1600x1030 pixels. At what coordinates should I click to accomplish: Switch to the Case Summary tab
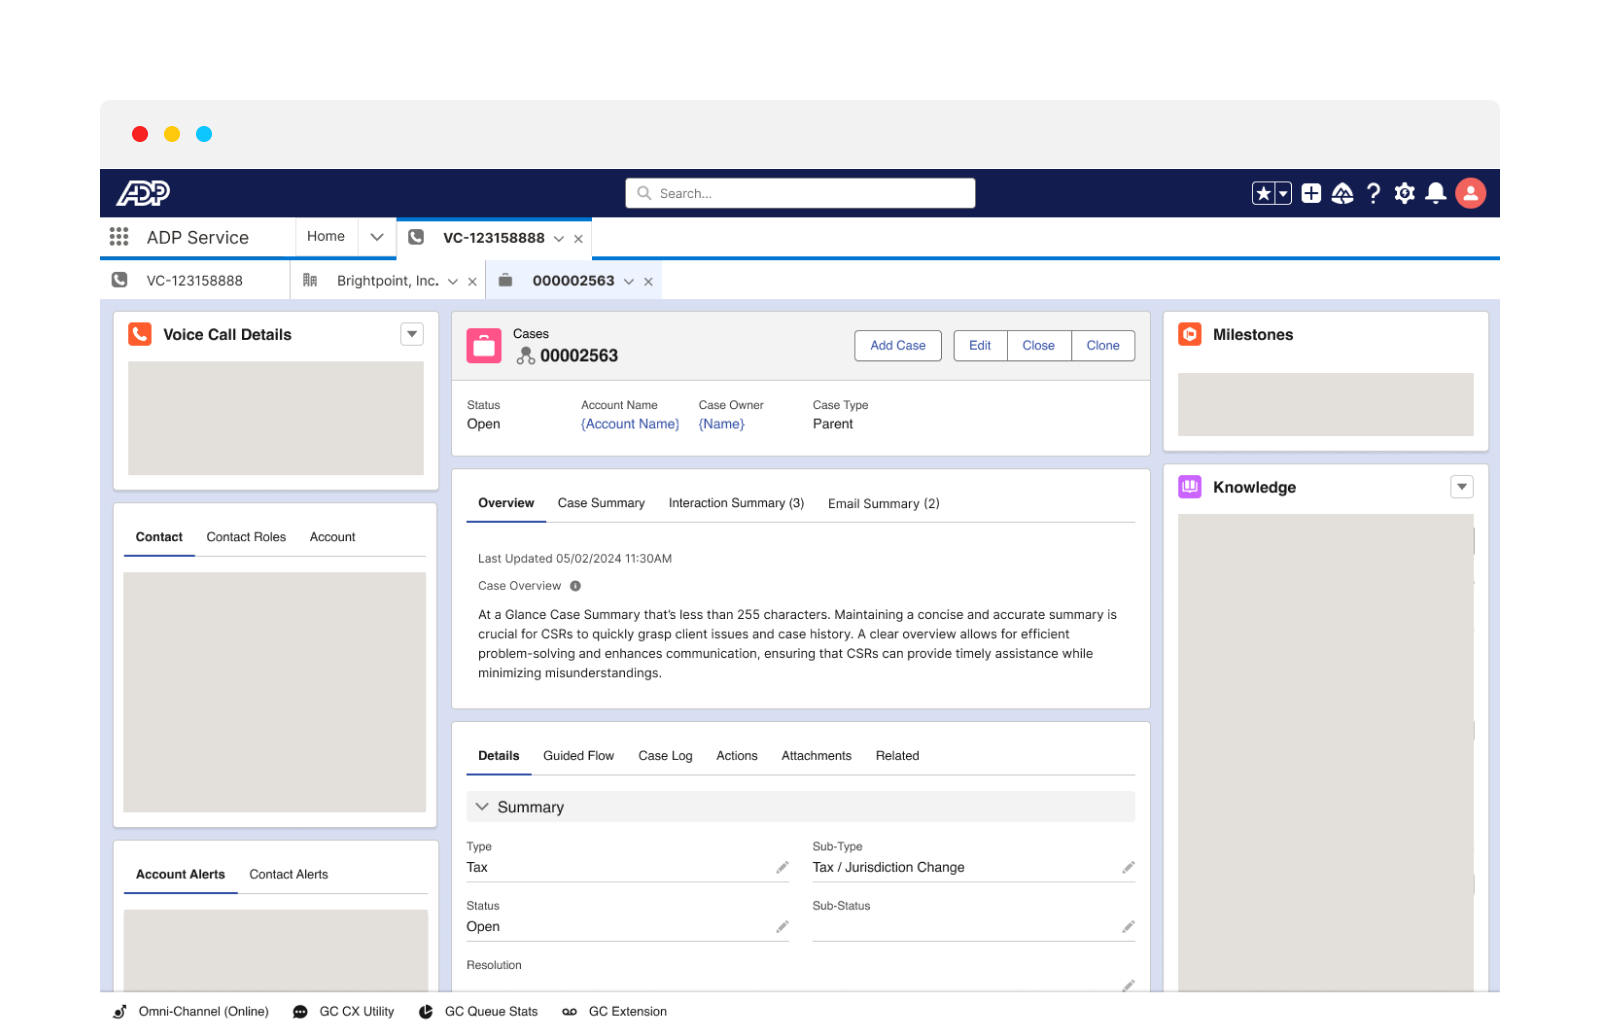click(x=601, y=503)
